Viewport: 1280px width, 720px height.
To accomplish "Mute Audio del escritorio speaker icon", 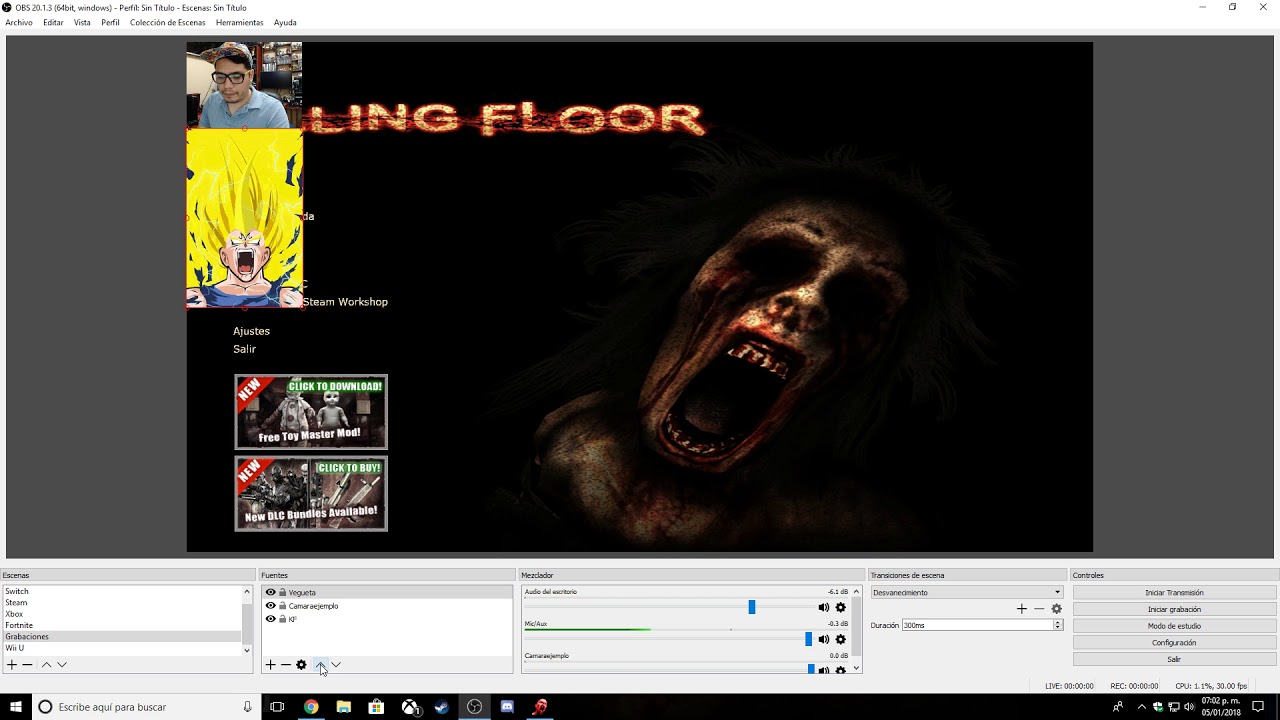I will pos(824,607).
